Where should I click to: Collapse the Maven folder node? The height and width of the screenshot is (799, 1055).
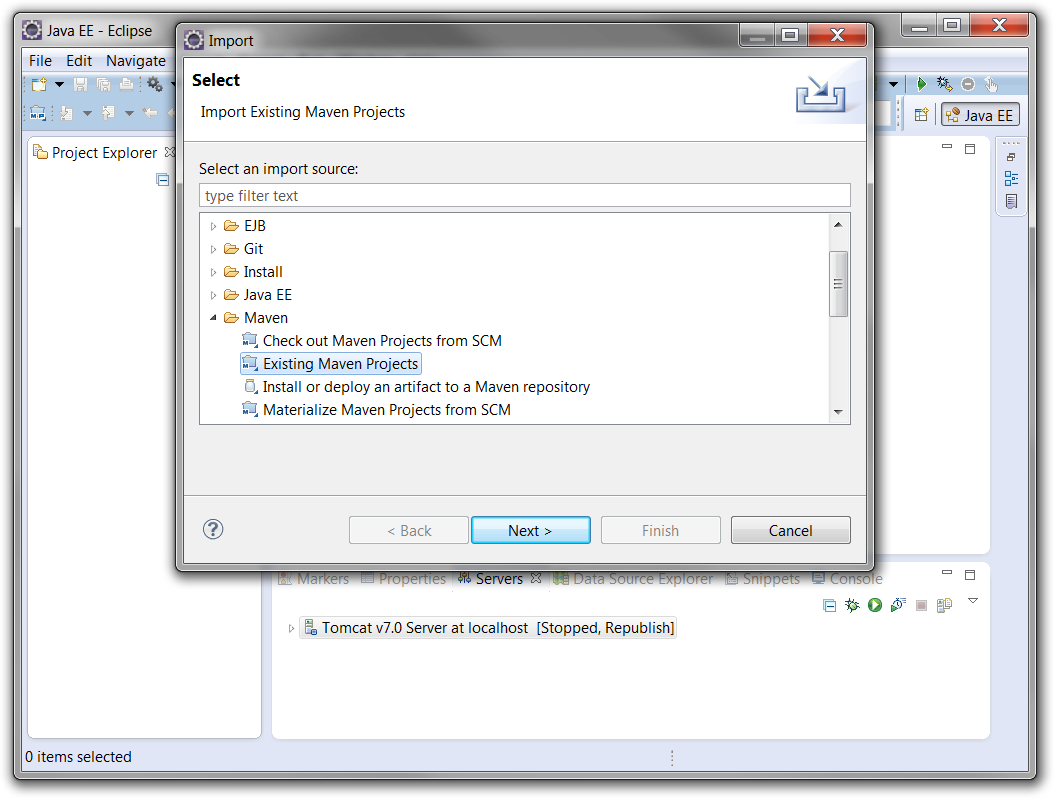coord(213,317)
